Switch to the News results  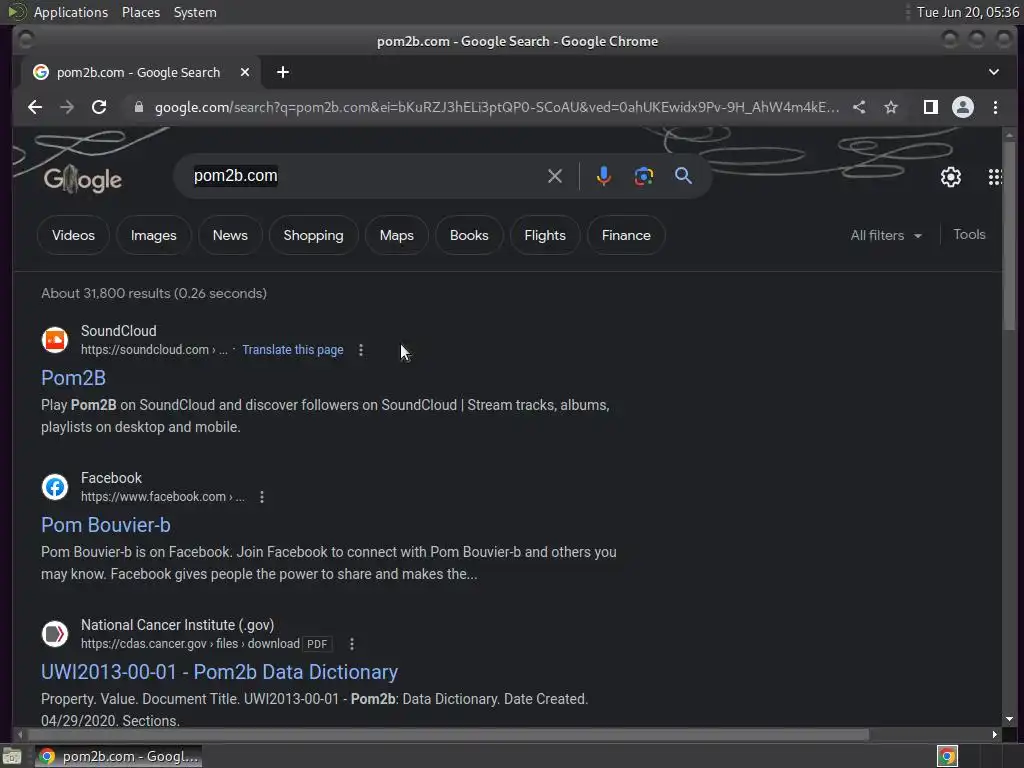(x=230, y=235)
